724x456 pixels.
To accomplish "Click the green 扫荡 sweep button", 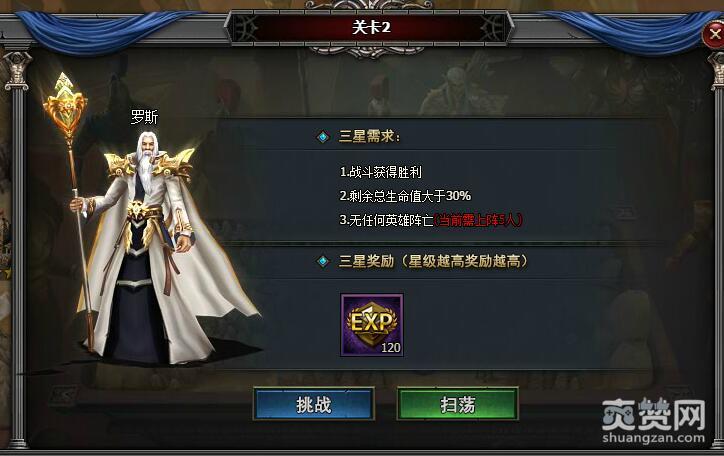I will click(x=458, y=404).
